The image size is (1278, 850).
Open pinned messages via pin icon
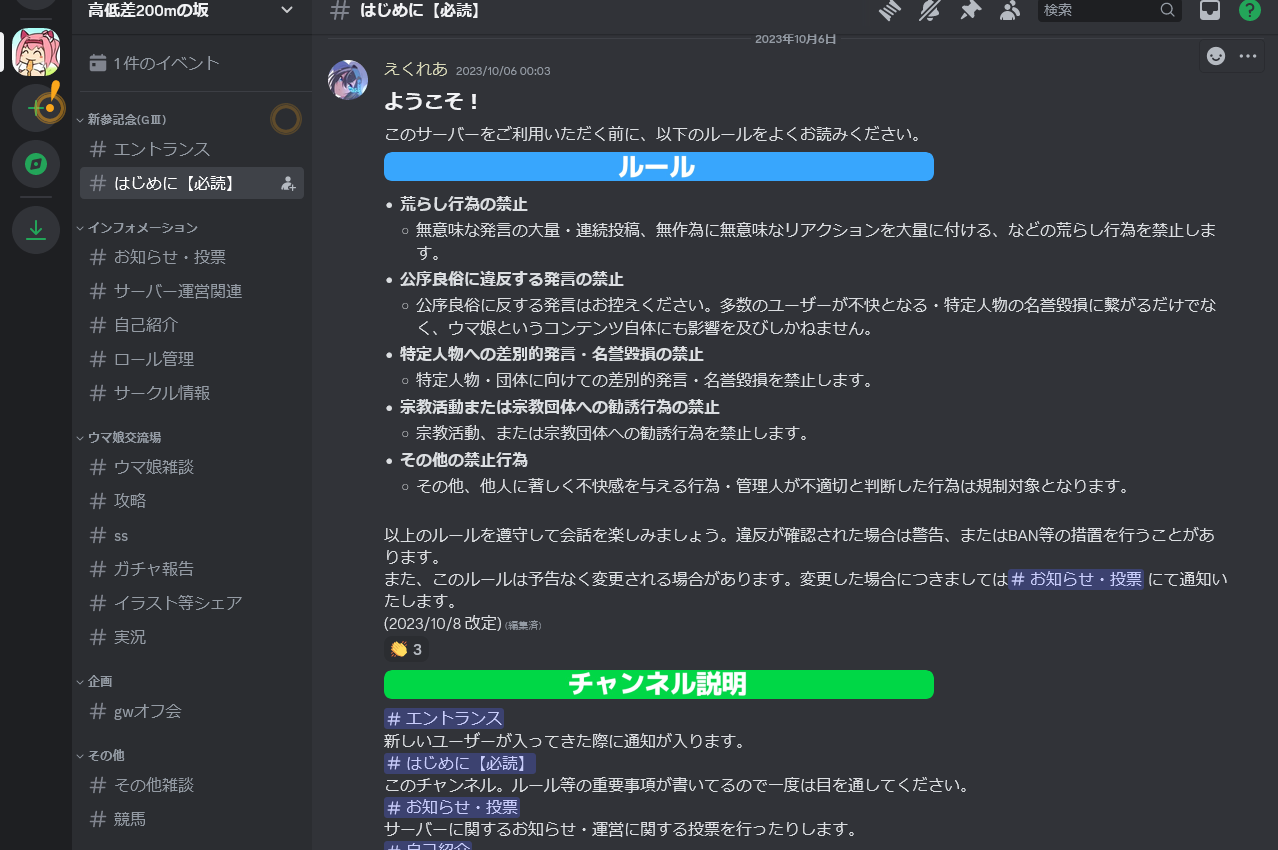coord(970,11)
